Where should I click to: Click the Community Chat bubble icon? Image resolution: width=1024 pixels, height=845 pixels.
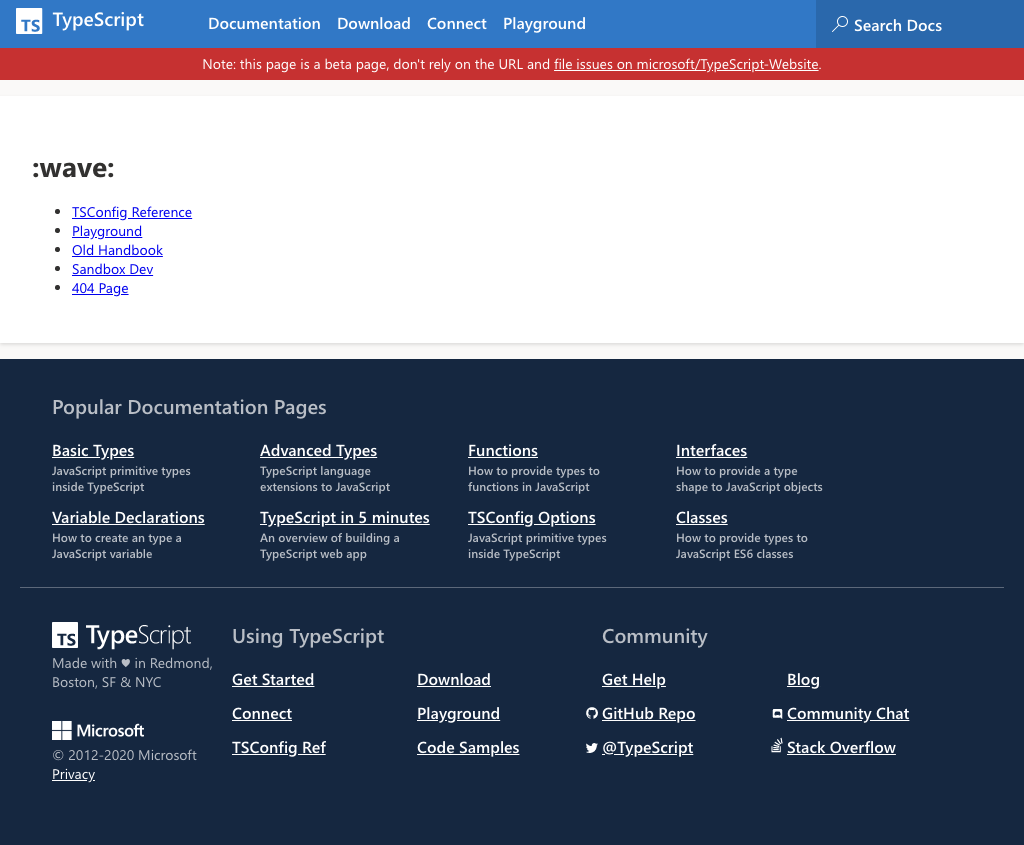point(777,714)
